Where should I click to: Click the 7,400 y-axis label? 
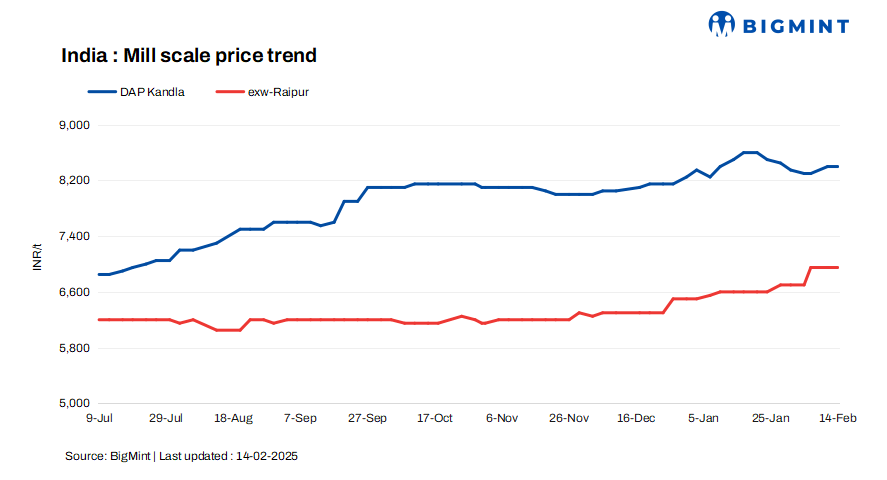pos(76,236)
